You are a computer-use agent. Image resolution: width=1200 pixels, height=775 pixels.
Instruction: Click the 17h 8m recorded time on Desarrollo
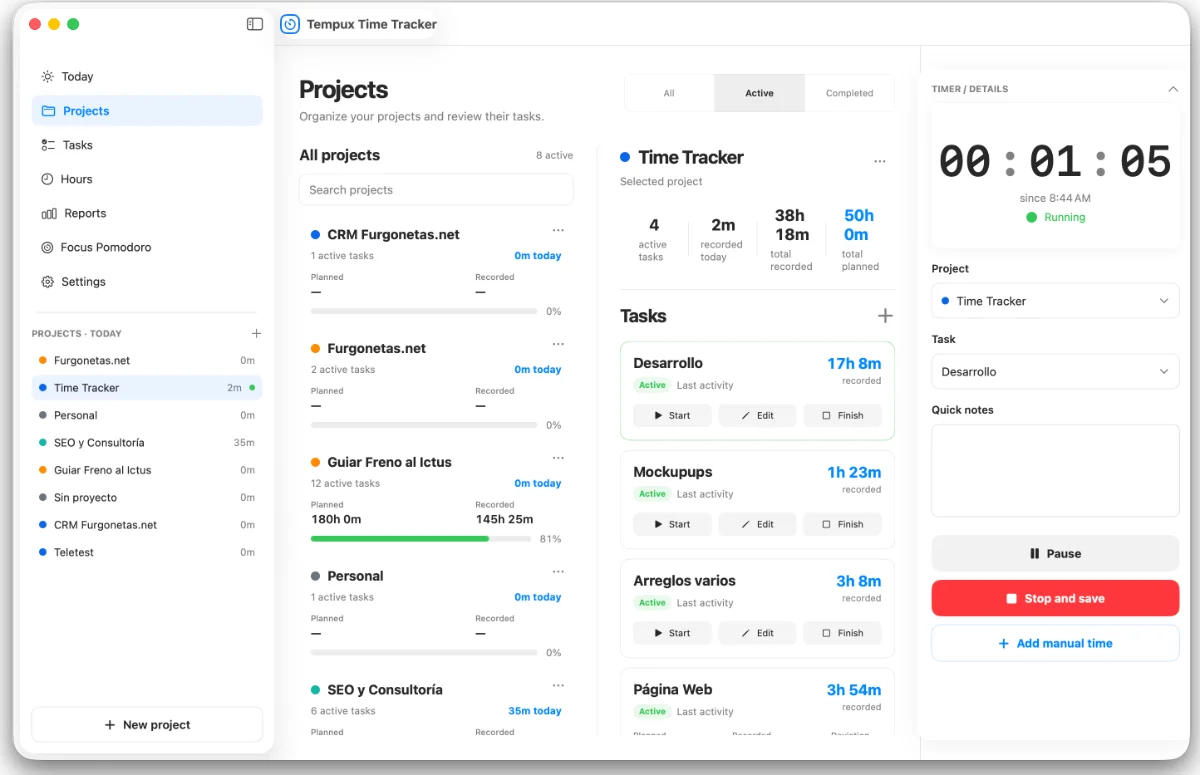[x=854, y=364]
